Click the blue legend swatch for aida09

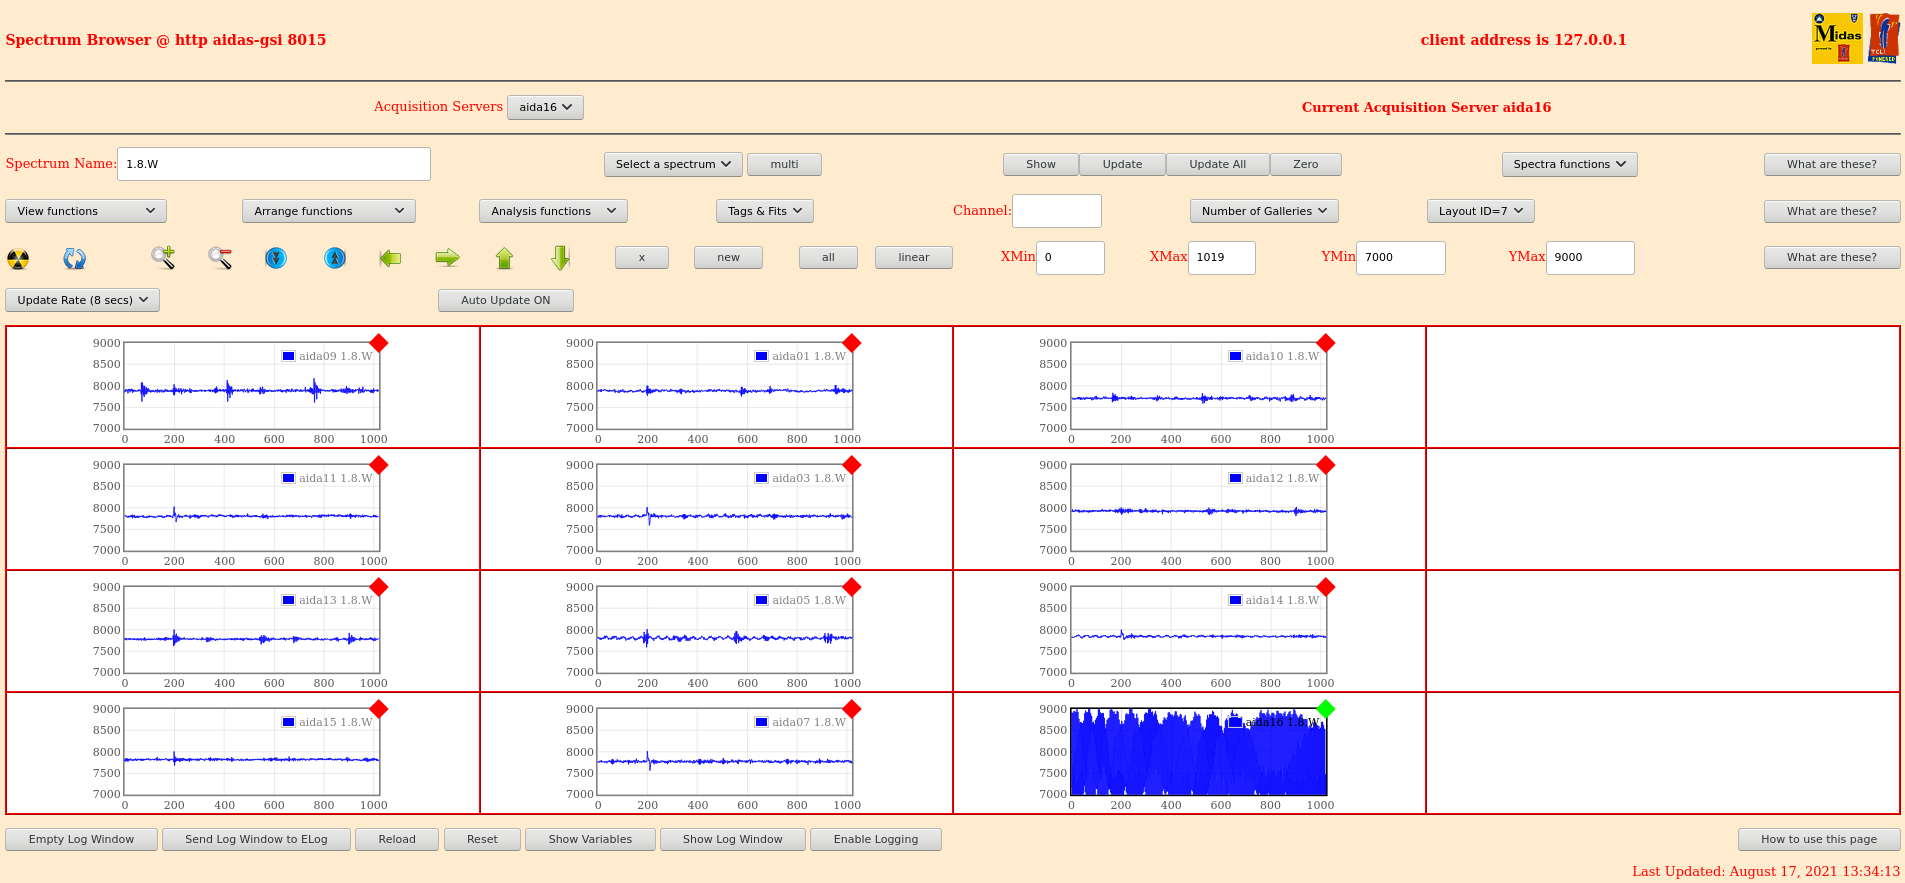point(289,356)
